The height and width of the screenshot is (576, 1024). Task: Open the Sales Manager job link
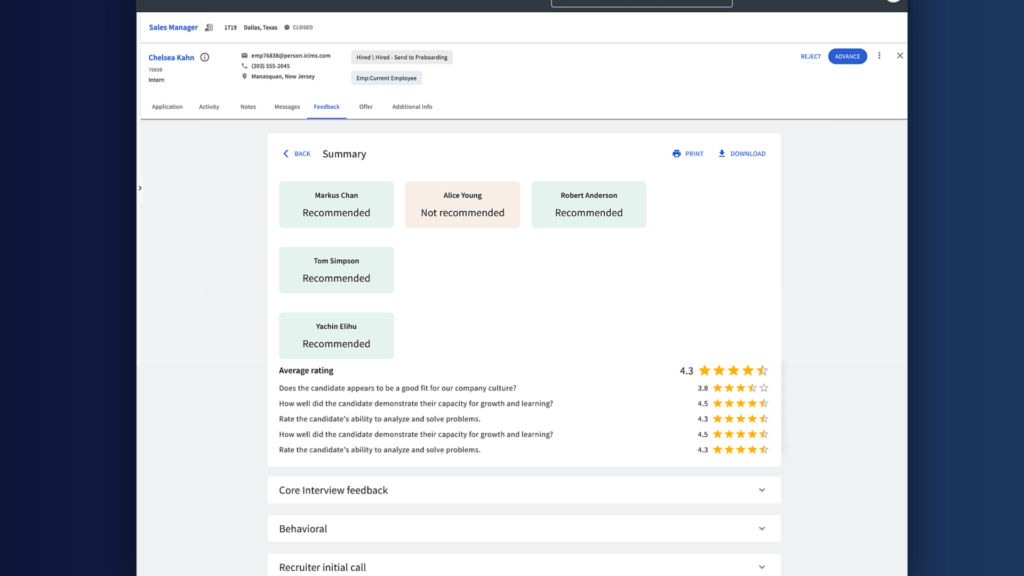click(x=173, y=28)
